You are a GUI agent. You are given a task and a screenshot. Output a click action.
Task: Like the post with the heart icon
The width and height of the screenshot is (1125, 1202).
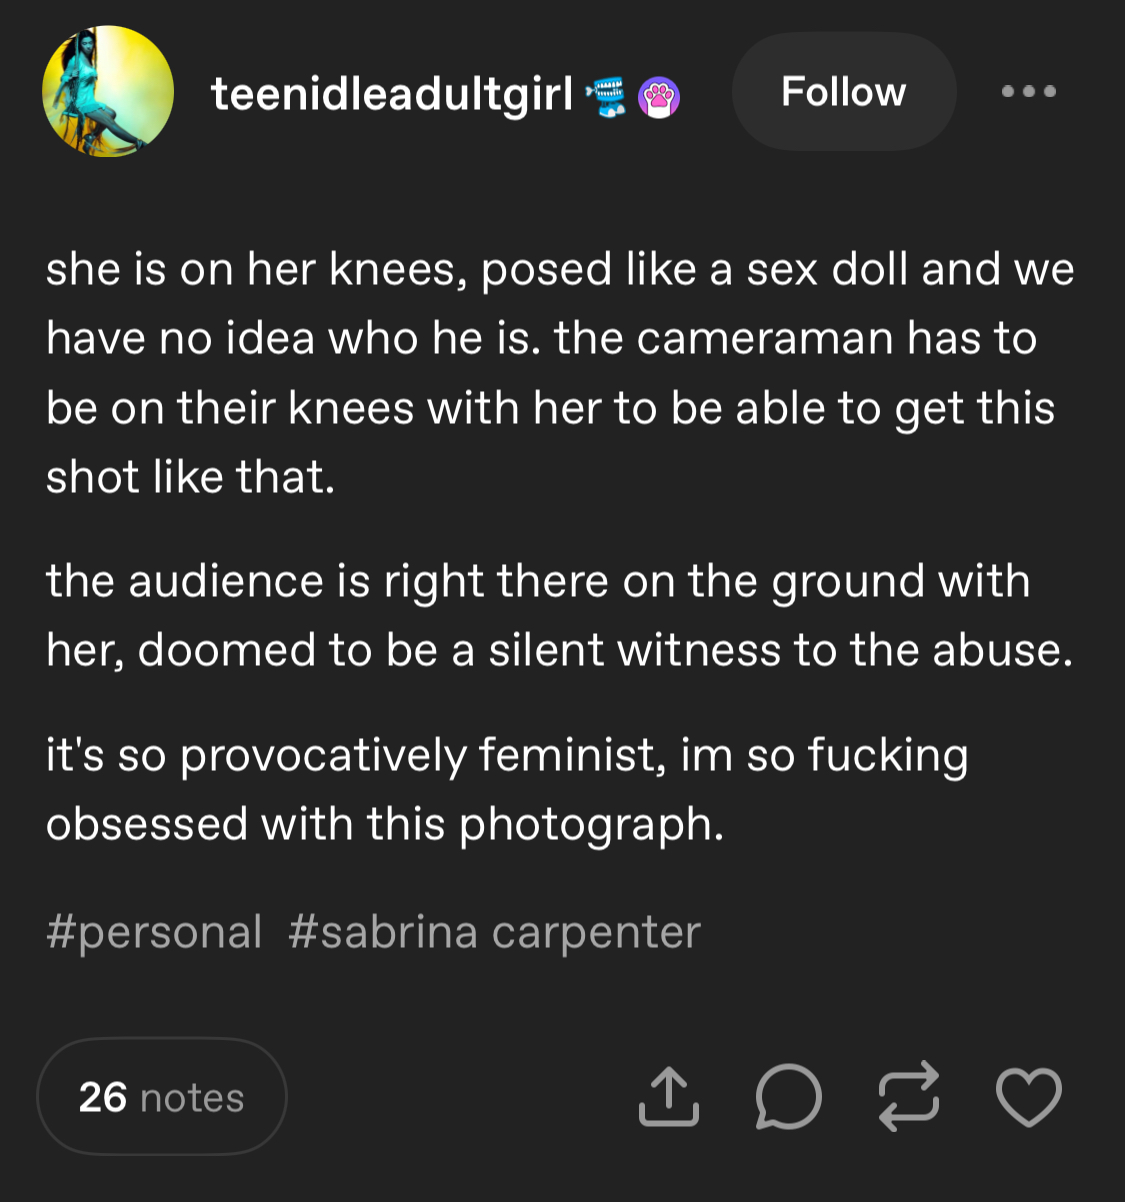coord(1029,1097)
